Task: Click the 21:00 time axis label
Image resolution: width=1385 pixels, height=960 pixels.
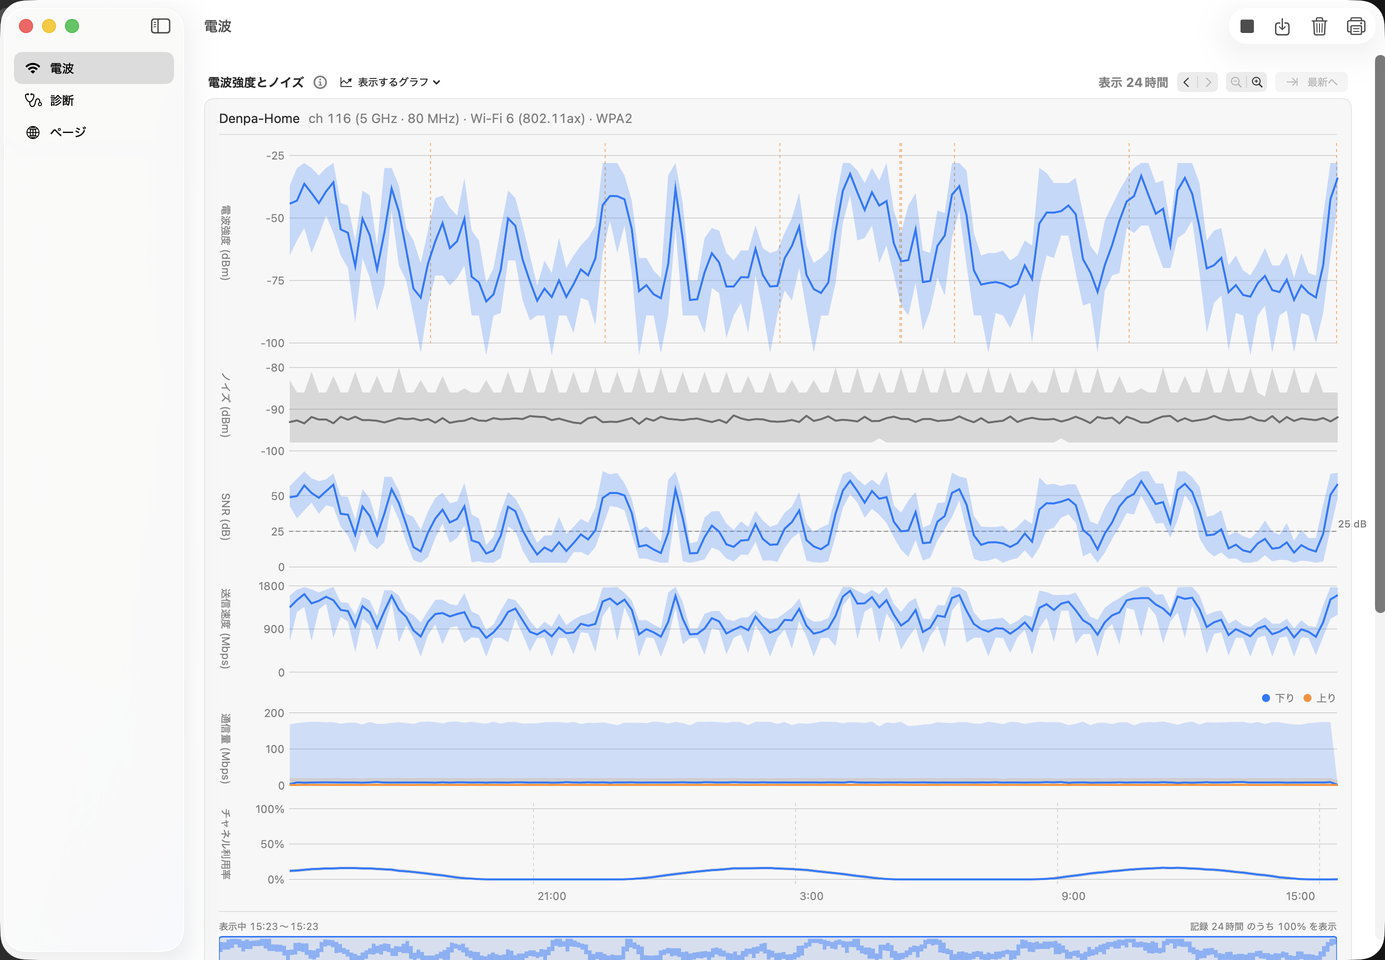Action: click(552, 896)
